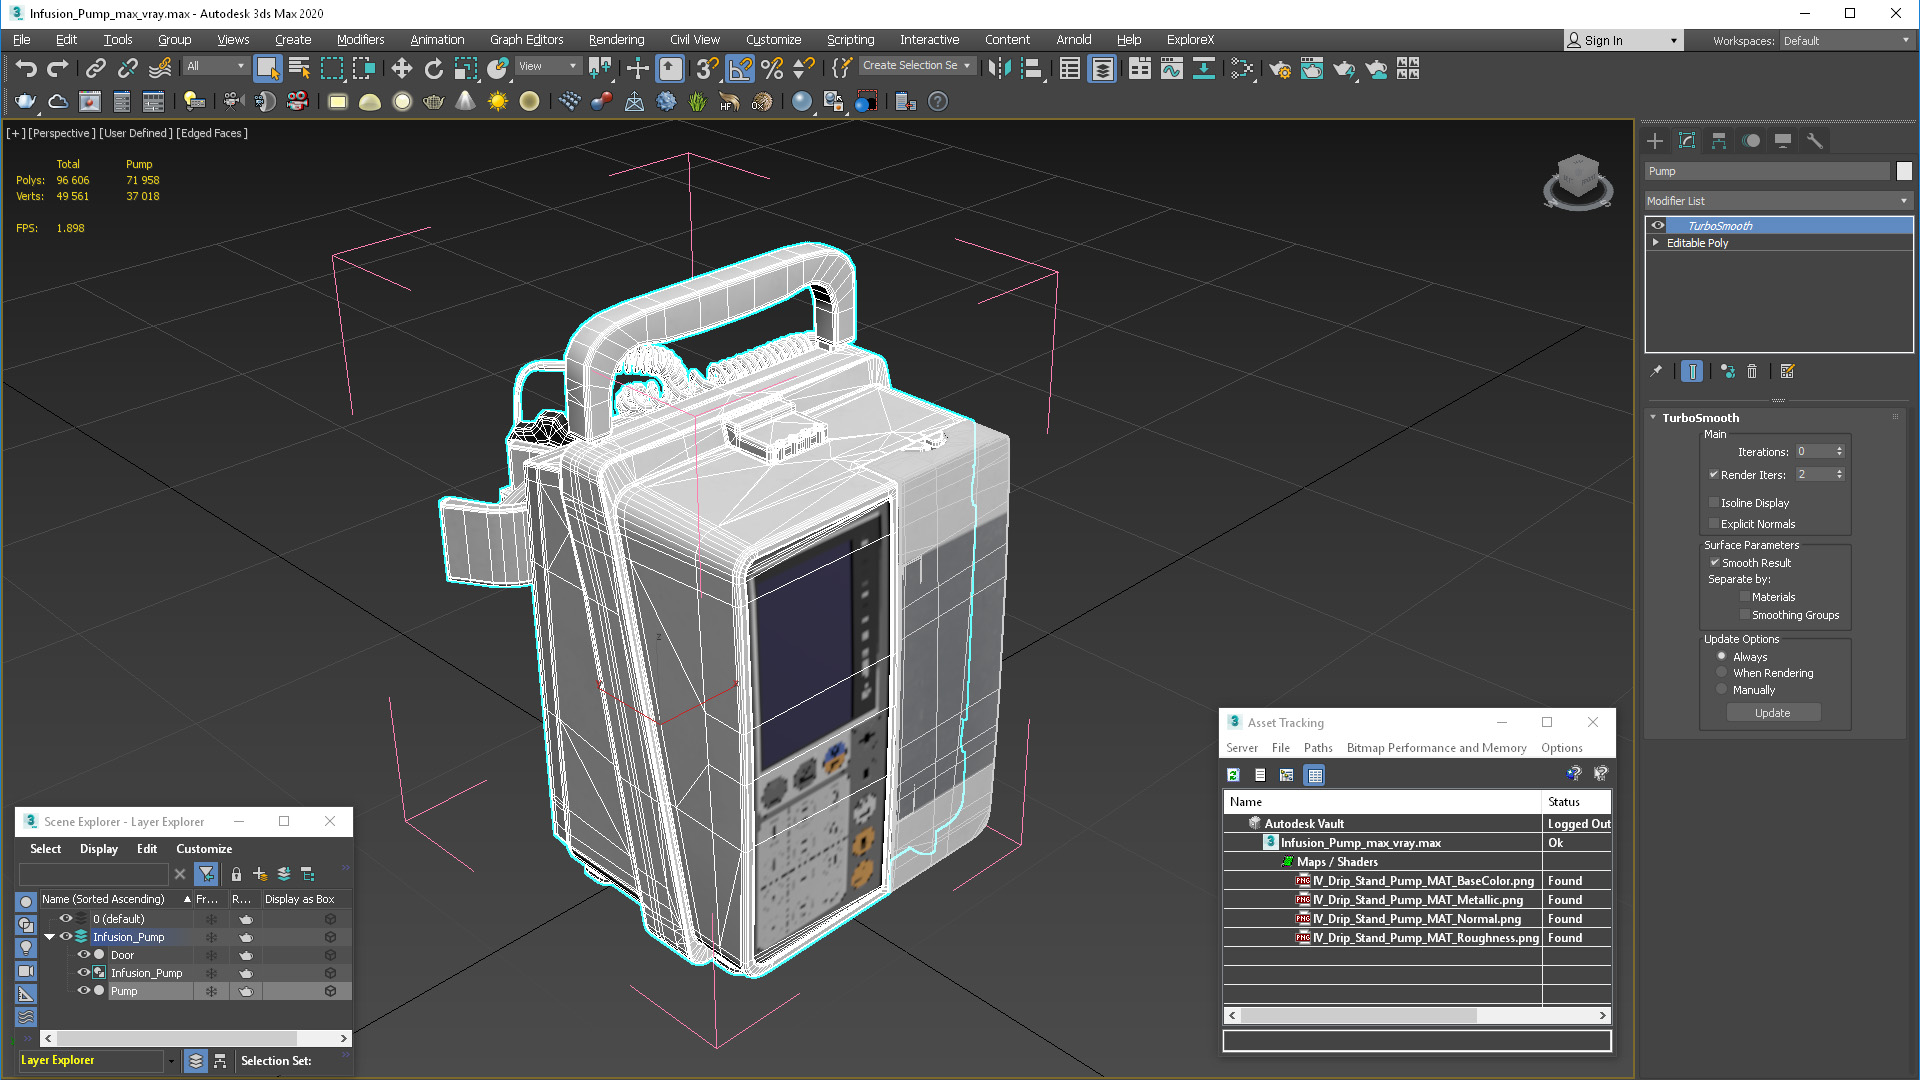The image size is (1920, 1080).
Task: Open the Modifiers menu in menu bar
Action: [357, 38]
